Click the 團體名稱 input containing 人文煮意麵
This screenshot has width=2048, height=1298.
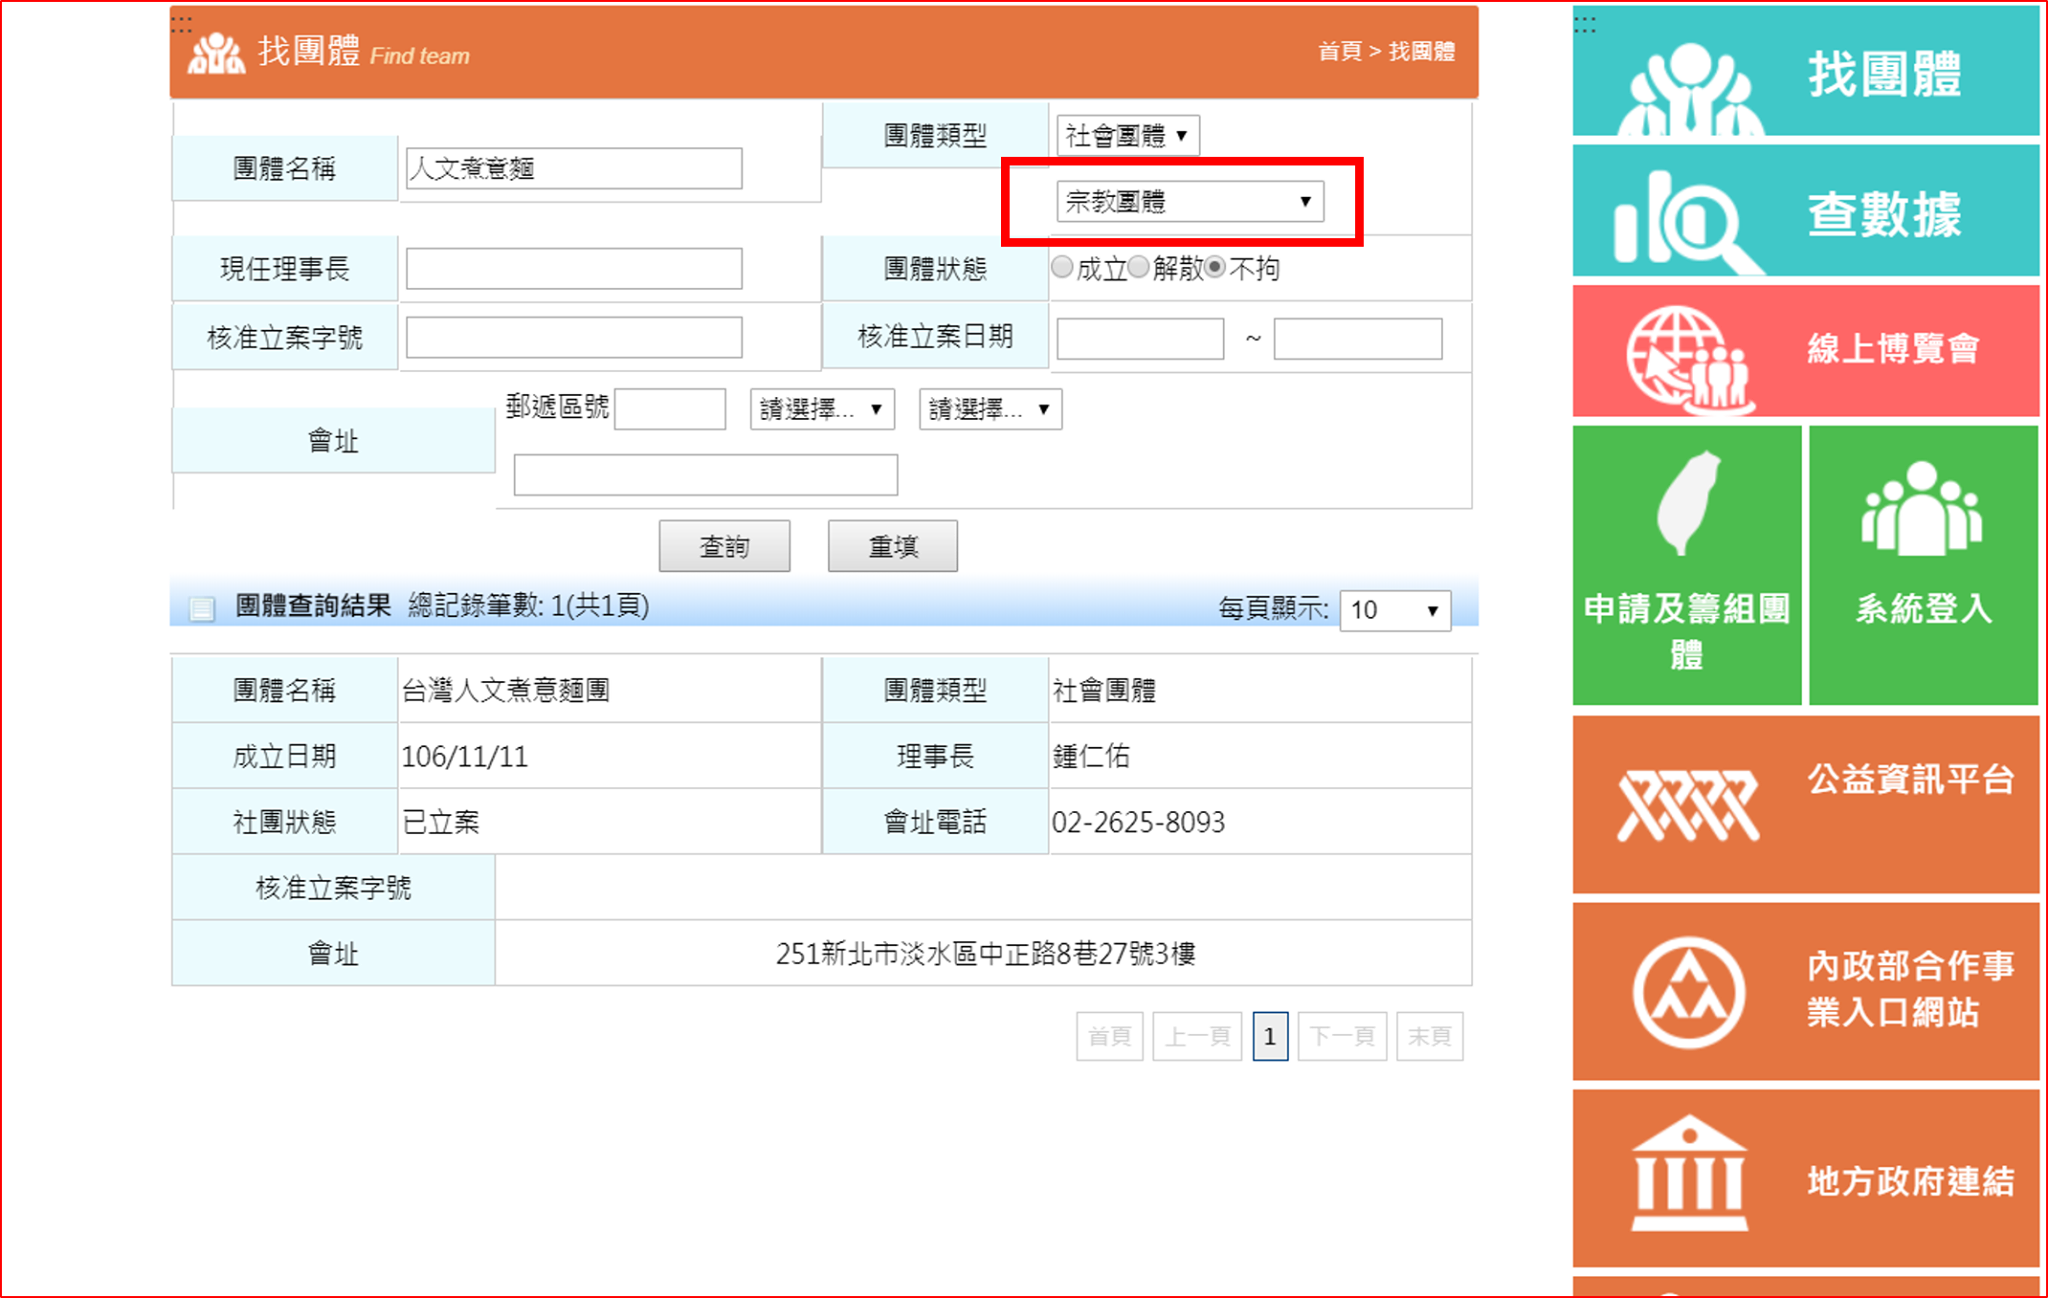[x=574, y=168]
